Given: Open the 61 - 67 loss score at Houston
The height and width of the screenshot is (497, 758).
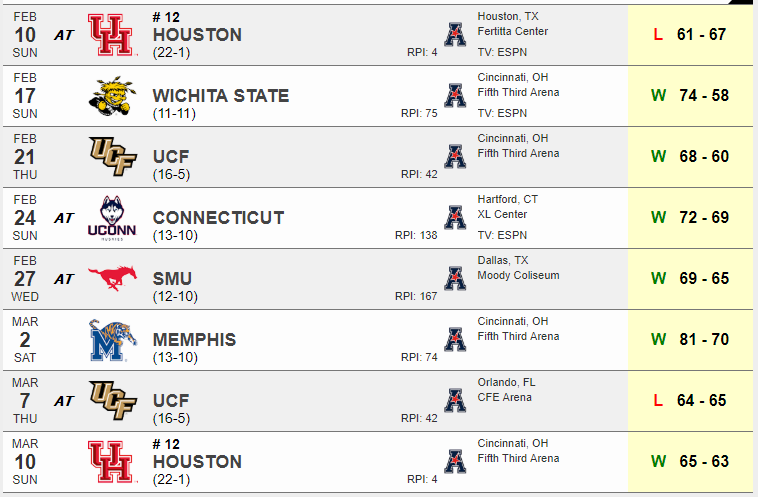Looking at the screenshot, I should [x=701, y=34].
